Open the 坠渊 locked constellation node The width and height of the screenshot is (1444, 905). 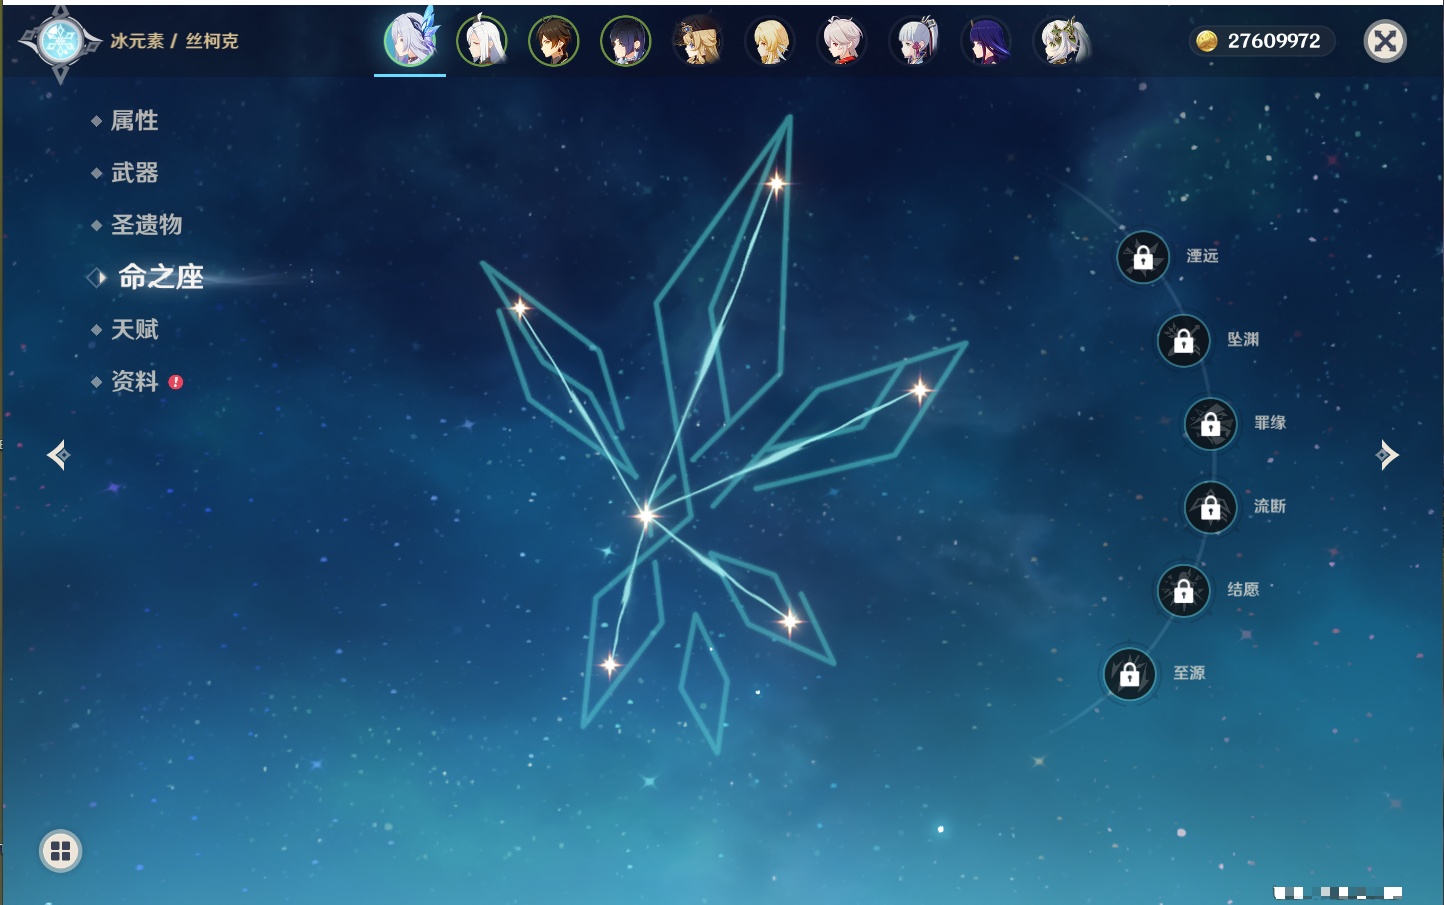(1184, 341)
